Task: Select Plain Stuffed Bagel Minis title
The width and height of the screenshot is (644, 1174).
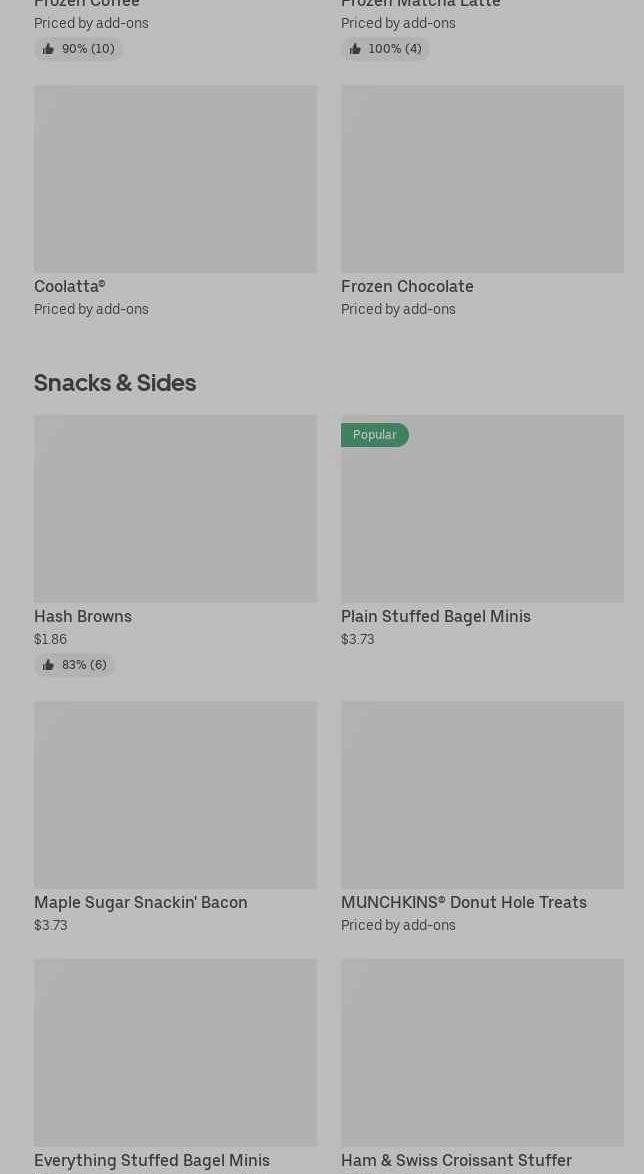Action: (x=436, y=616)
